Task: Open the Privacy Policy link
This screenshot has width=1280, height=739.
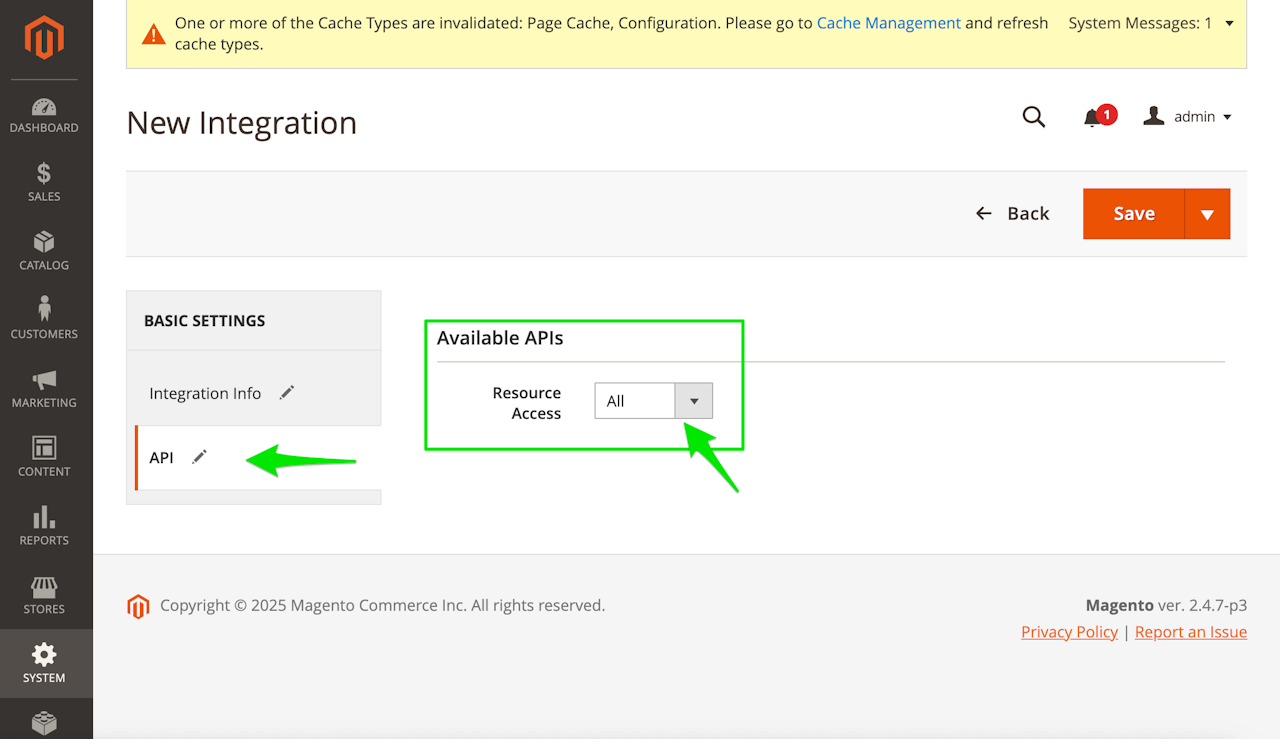Action: (1069, 632)
